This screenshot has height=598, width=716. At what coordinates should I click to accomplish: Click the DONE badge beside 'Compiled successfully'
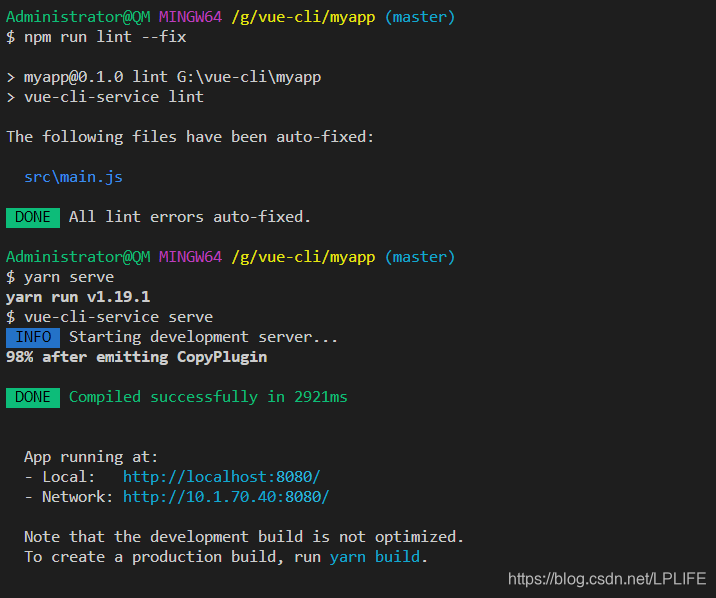pyautogui.click(x=33, y=397)
